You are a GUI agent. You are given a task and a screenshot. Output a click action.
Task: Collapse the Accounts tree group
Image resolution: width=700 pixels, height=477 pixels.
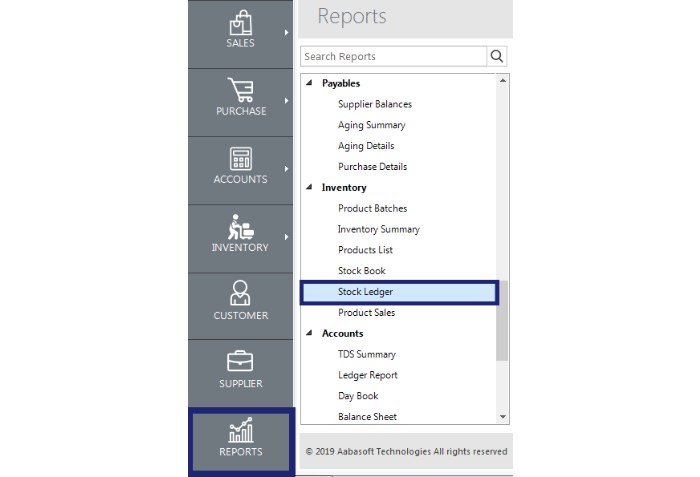(309, 333)
